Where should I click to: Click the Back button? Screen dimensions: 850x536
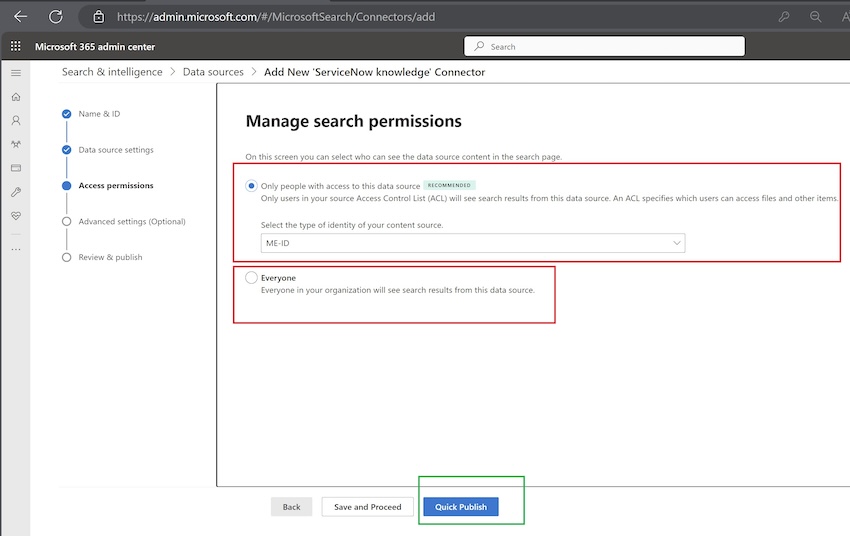[x=291, y=507]
